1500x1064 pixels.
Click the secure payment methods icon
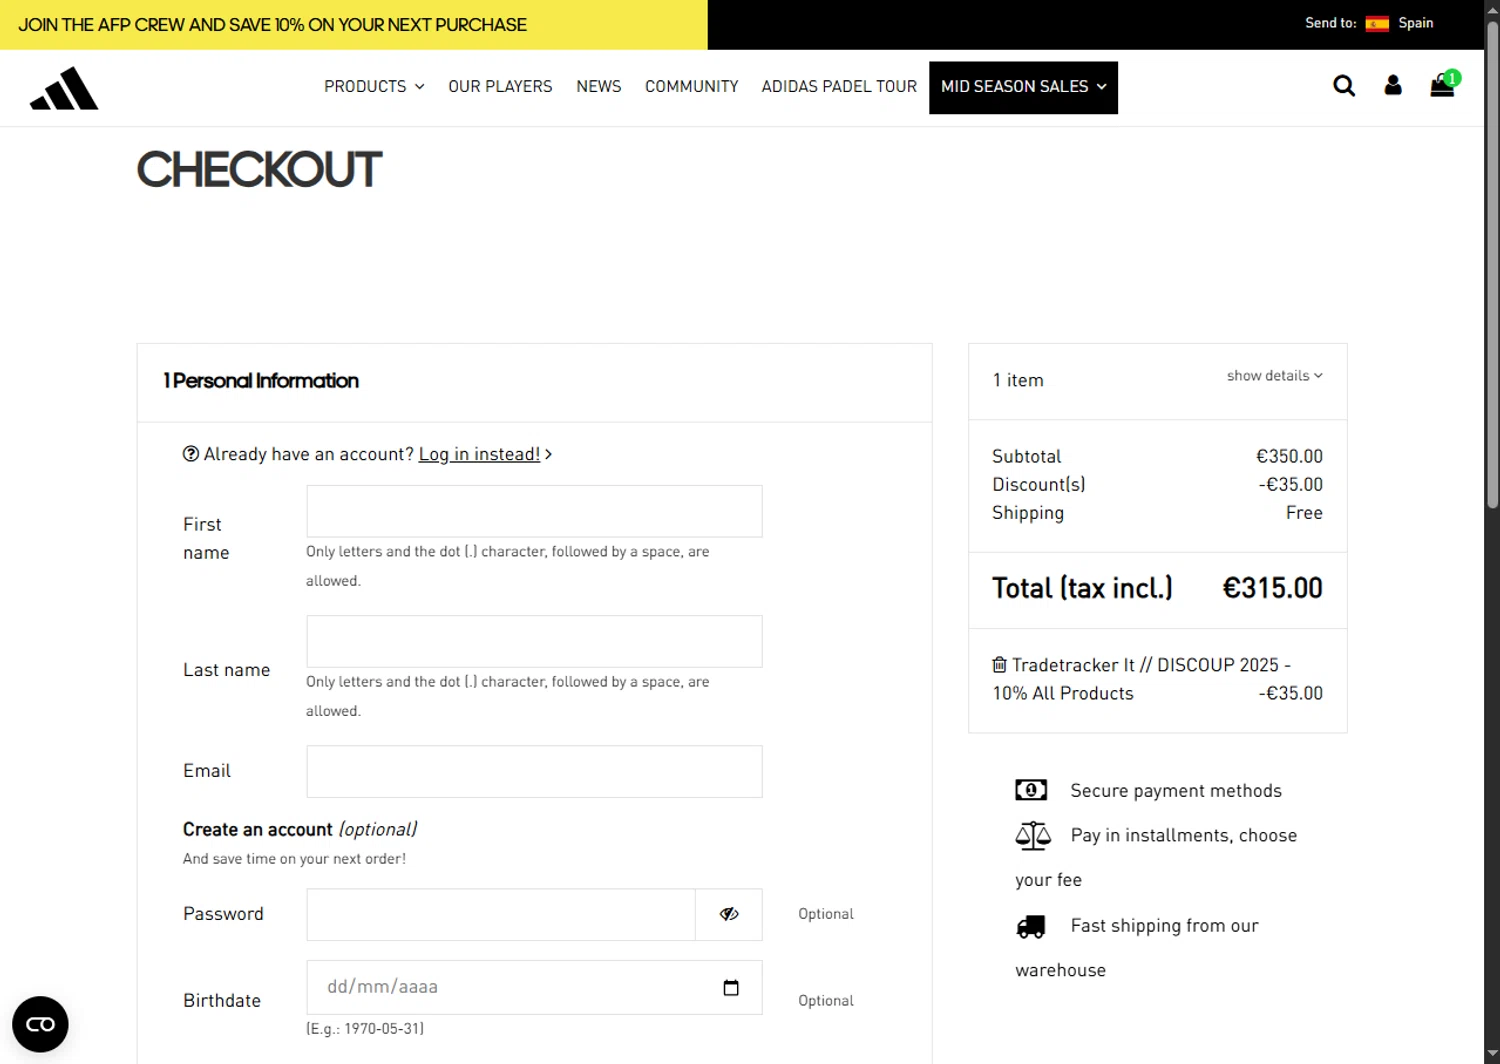[x=1031, y=790]
